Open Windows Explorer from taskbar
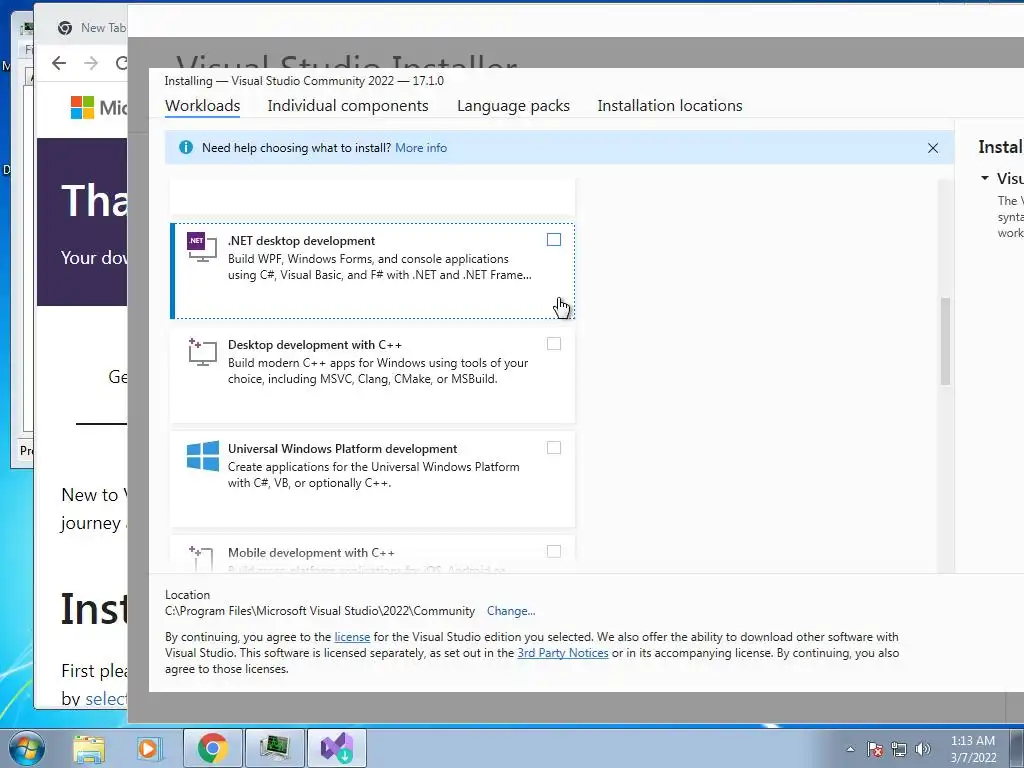This screenshot has width=1024, height=768. (89, 748)
